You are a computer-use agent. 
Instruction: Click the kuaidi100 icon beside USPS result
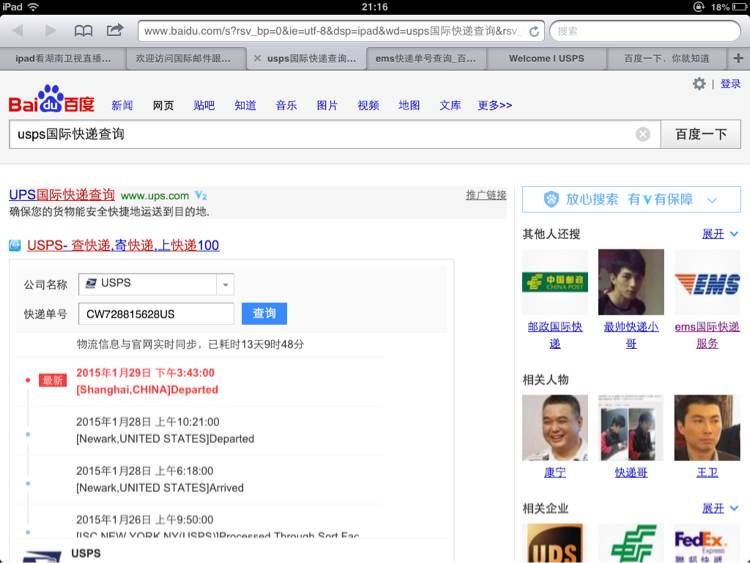[15, 245]
